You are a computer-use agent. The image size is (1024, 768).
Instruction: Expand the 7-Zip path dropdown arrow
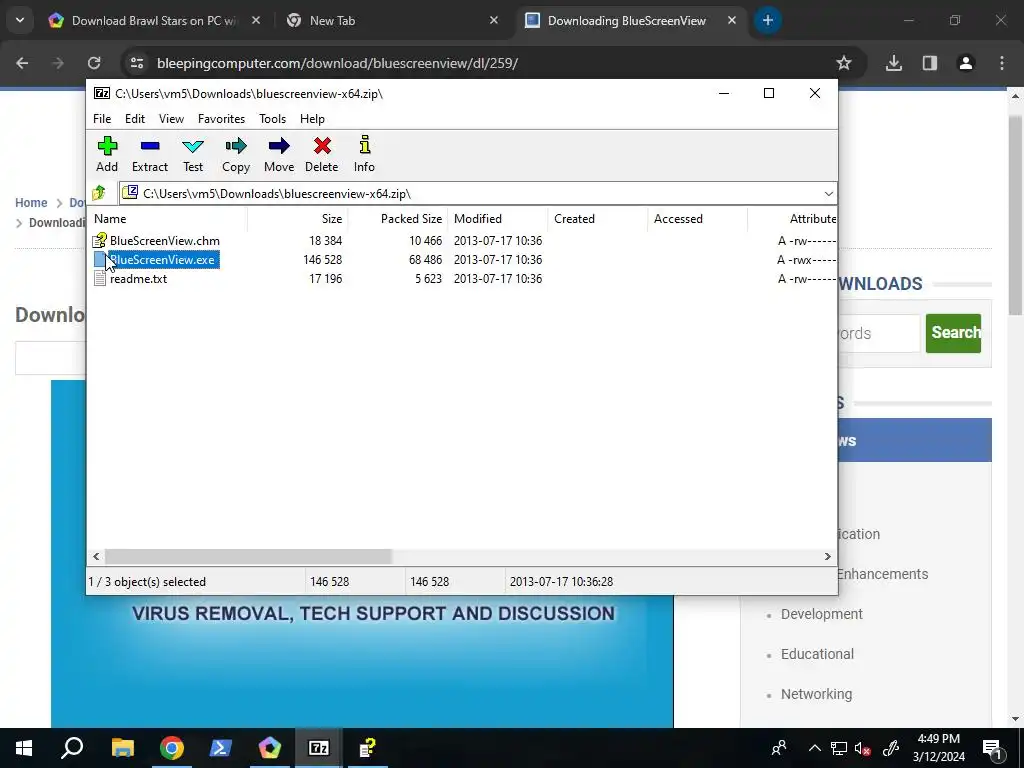pos(828,193)
